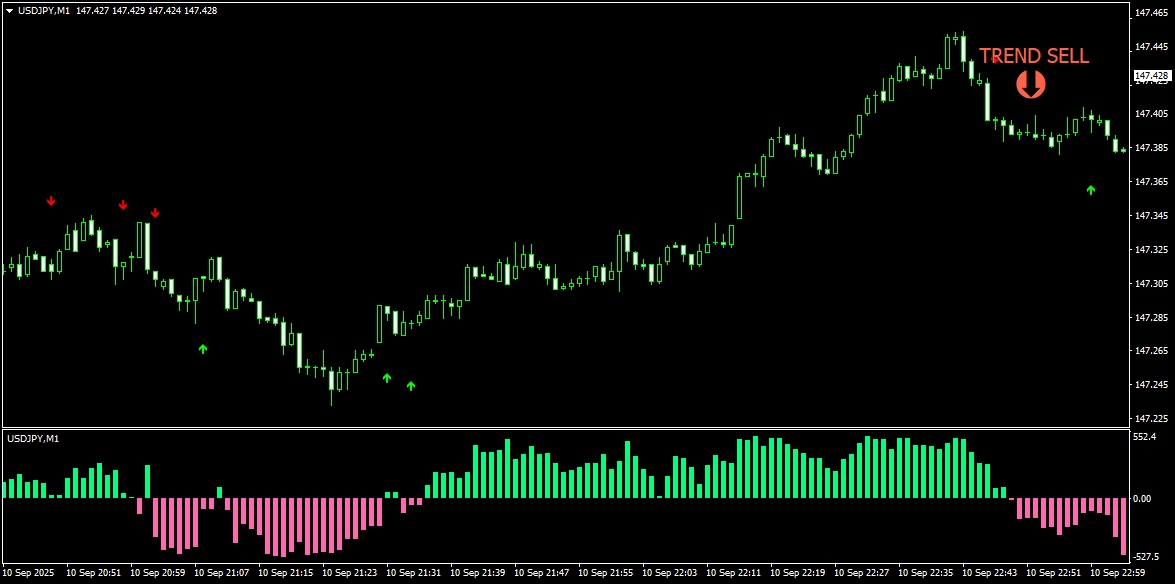Click the 10 Sep 21:55 time label
This screenshot has width=1175, height=584.
[x=606, y=572]
